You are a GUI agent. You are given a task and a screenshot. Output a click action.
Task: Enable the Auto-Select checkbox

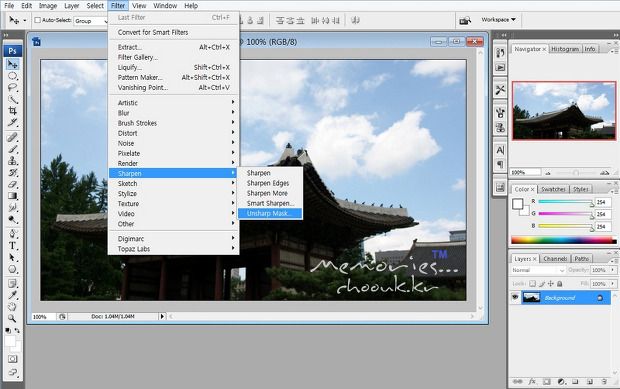click(x=38, y=20)
